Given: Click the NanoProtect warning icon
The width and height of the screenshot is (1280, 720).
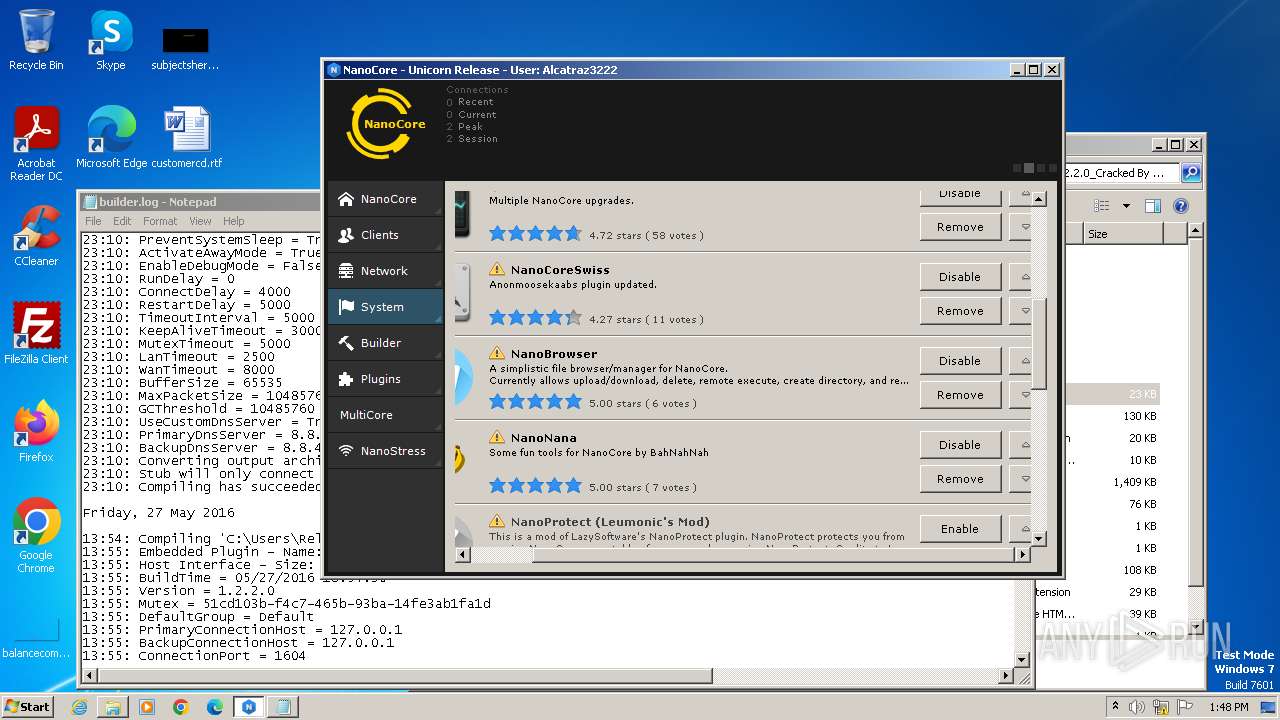Looking at the screenshot, I should (x=497, y=522).
